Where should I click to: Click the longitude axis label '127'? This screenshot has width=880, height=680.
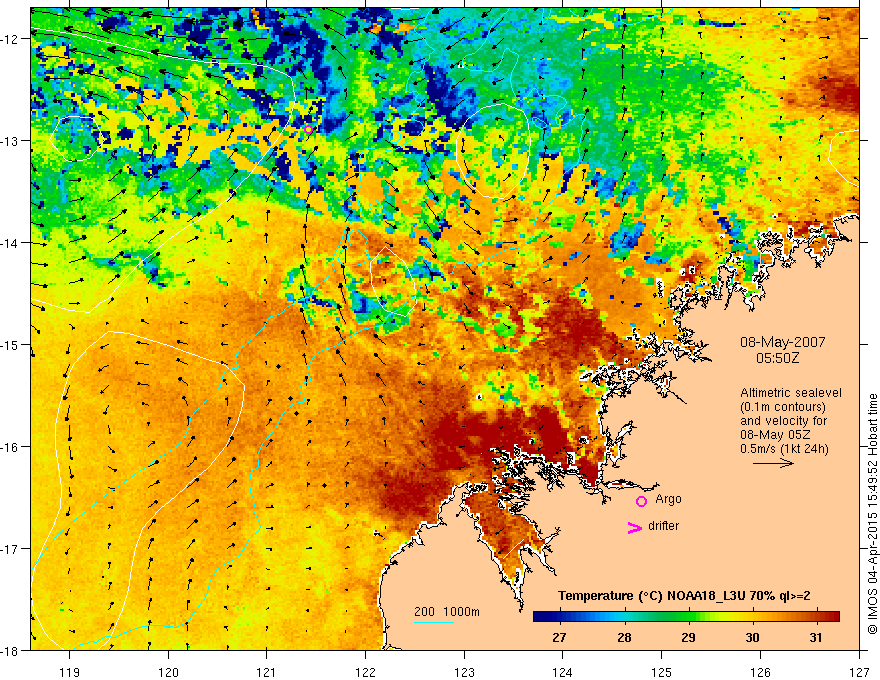[x=859, y=672]
